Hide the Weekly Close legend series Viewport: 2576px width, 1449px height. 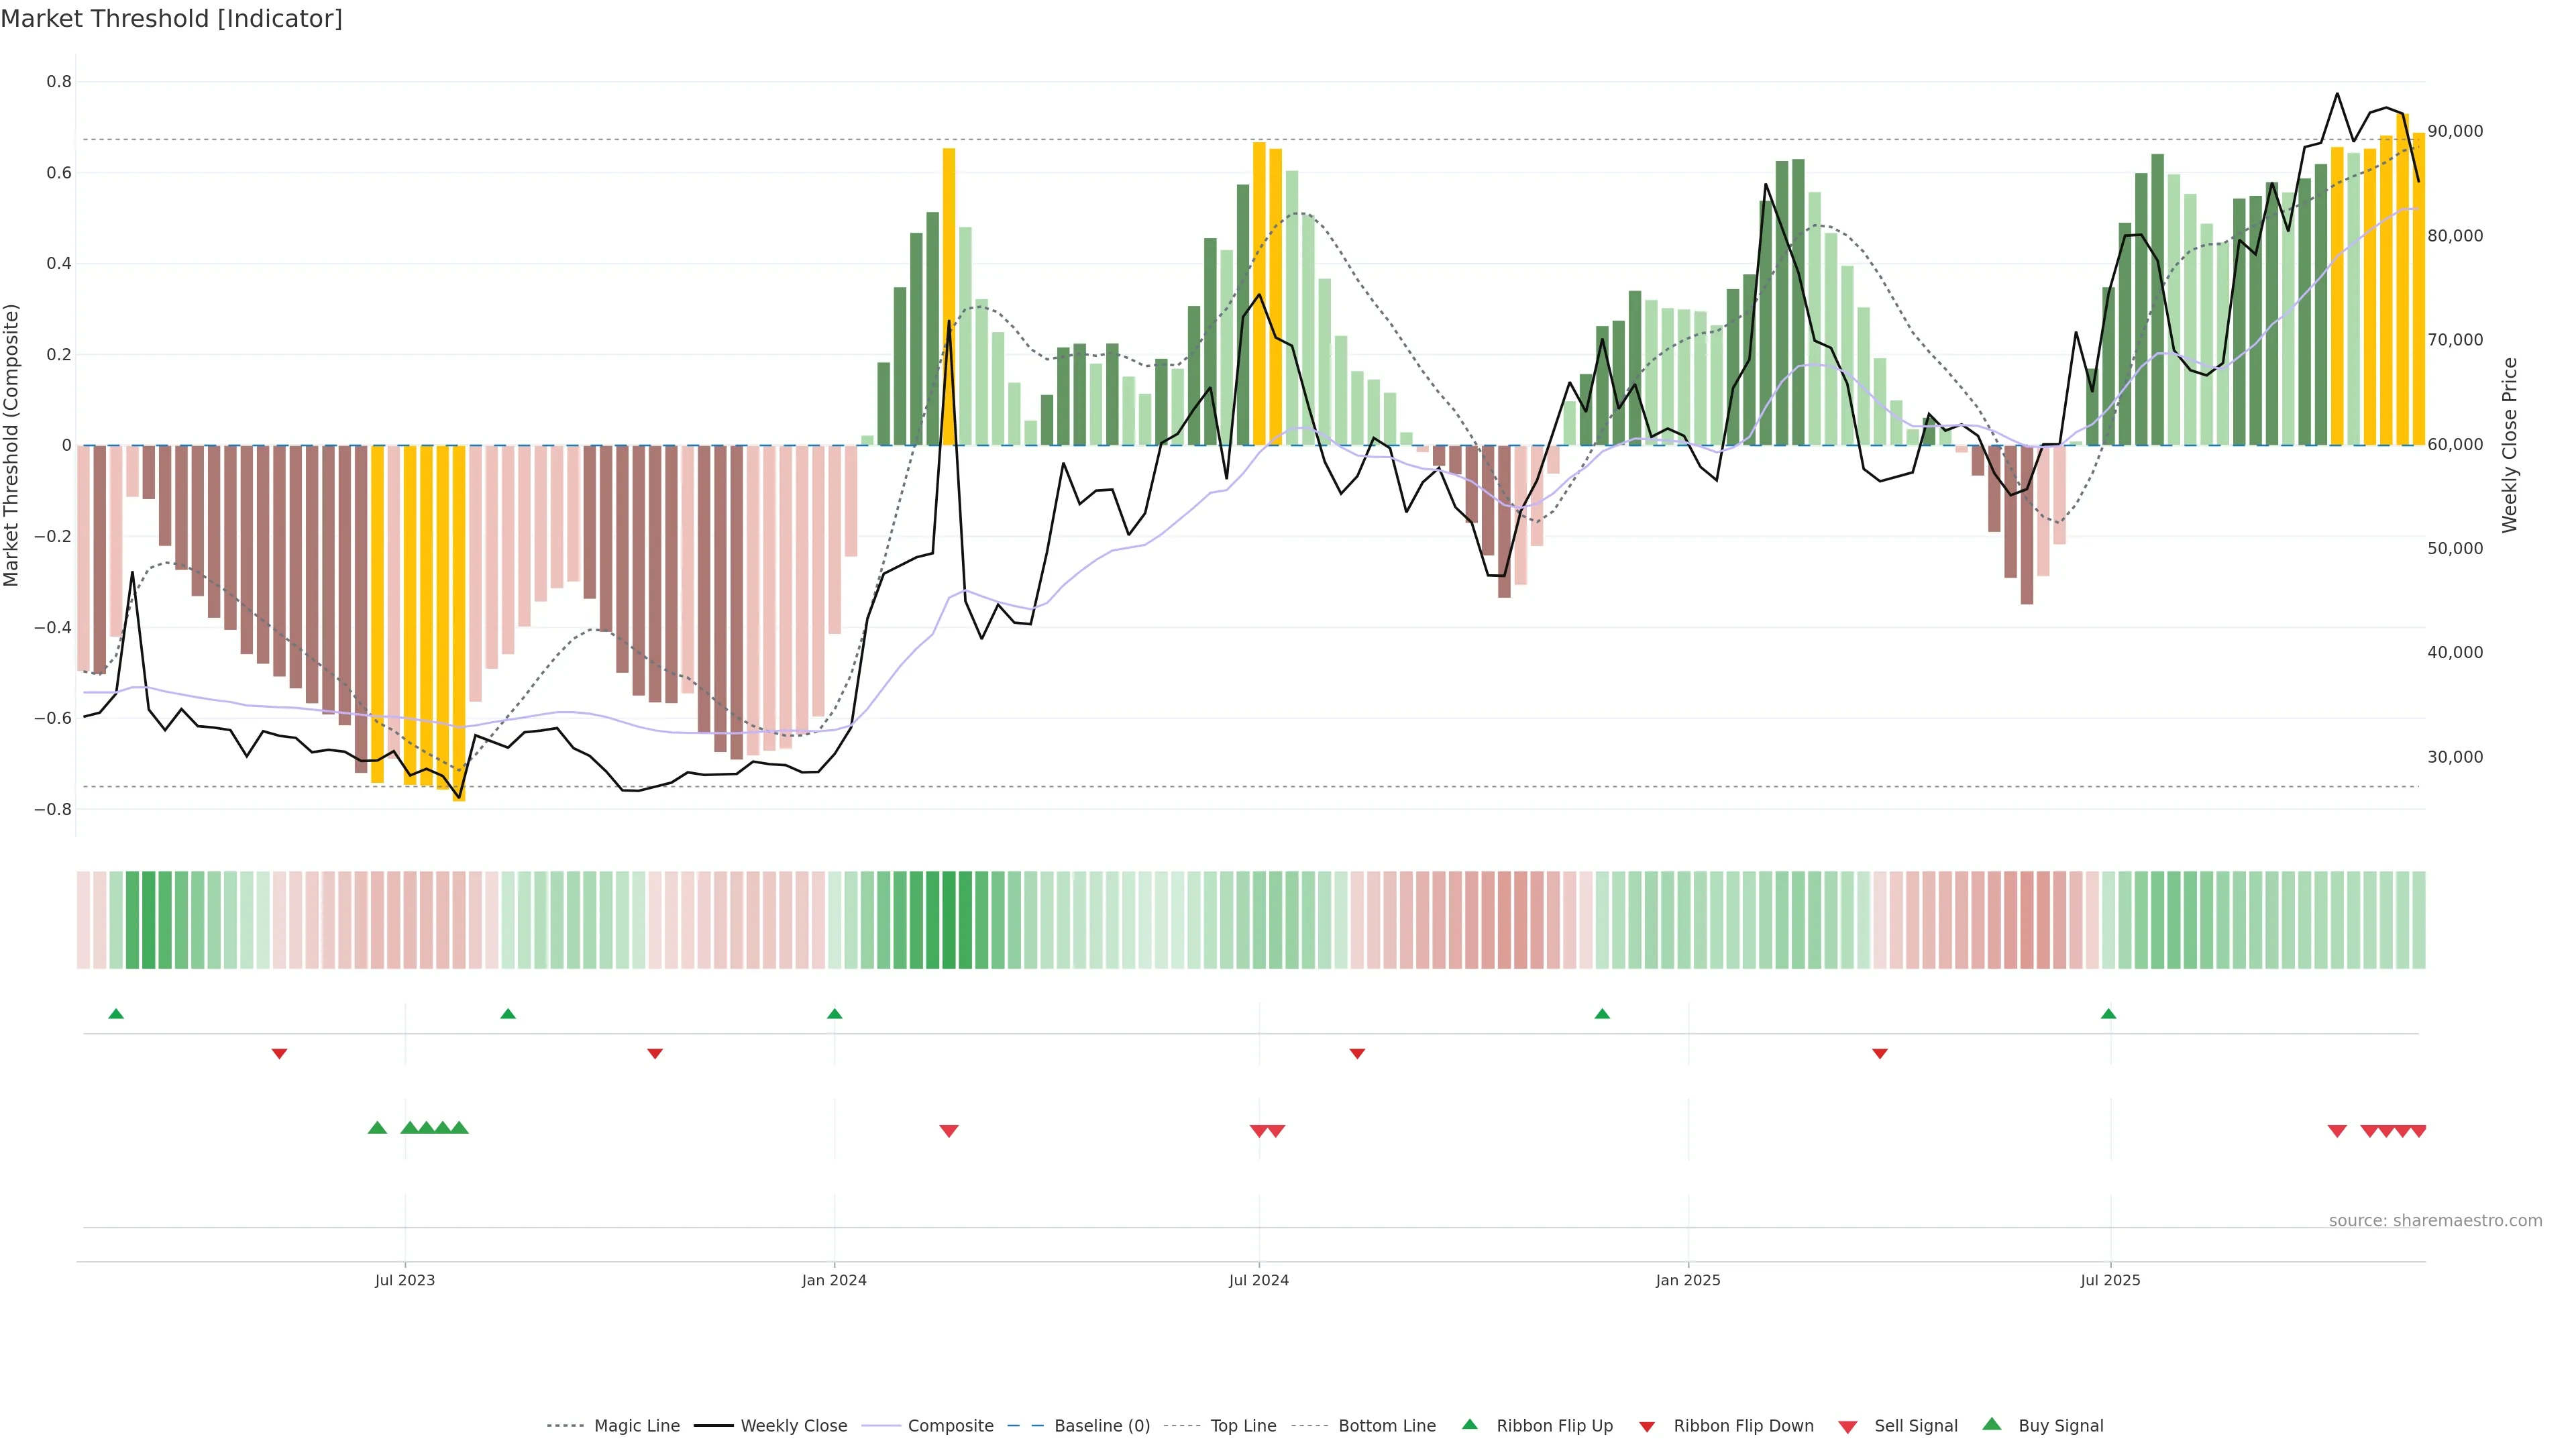(x=793, y=1425)
